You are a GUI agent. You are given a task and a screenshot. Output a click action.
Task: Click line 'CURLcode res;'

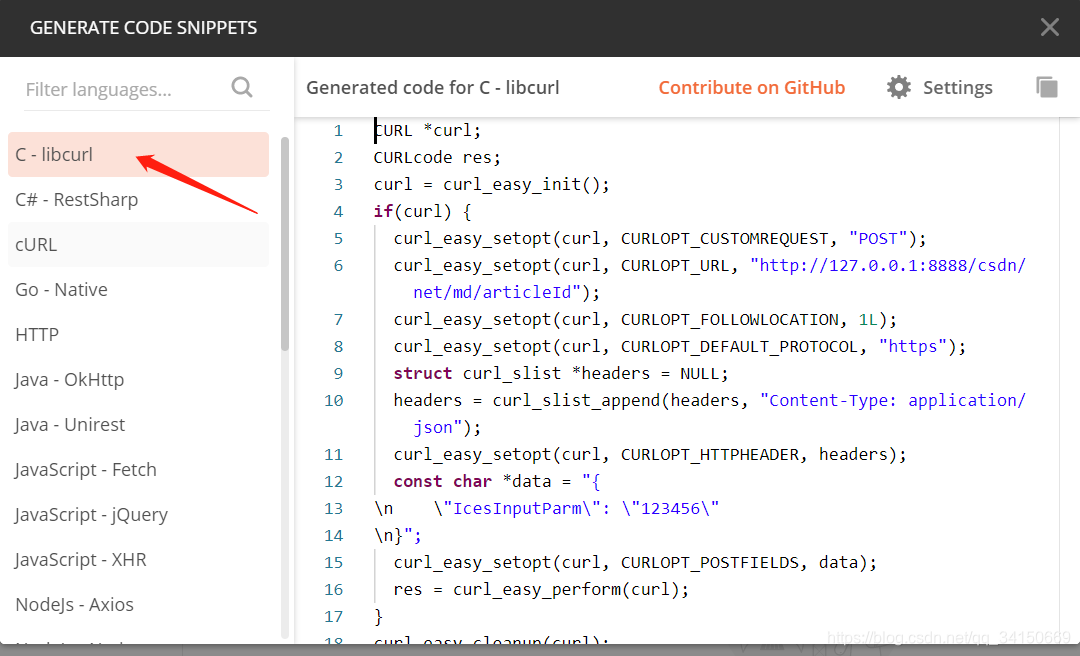[x=437, y=157]
